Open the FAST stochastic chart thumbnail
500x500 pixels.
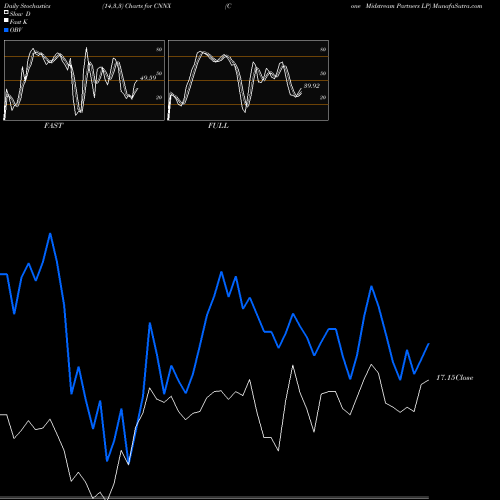pyautogui.click(x=84, y=80)
